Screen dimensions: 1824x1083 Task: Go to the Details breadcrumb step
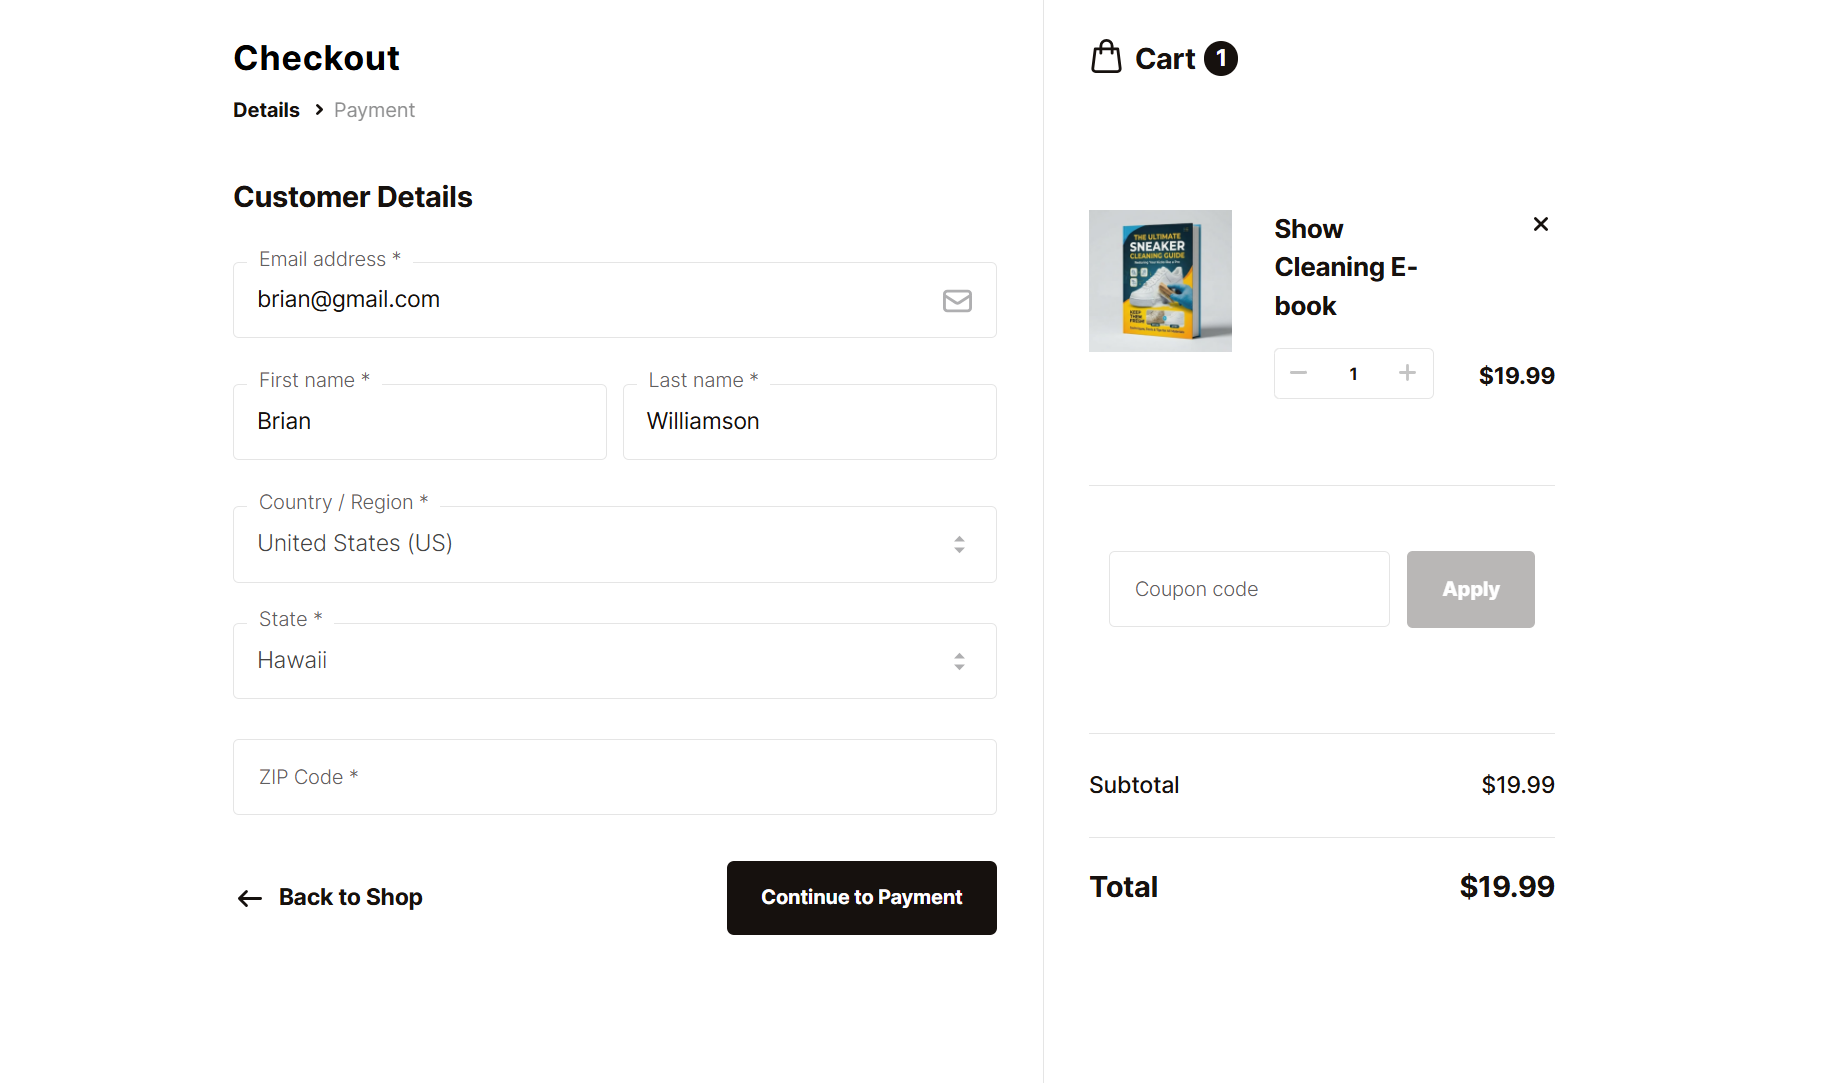click(266, 110)
